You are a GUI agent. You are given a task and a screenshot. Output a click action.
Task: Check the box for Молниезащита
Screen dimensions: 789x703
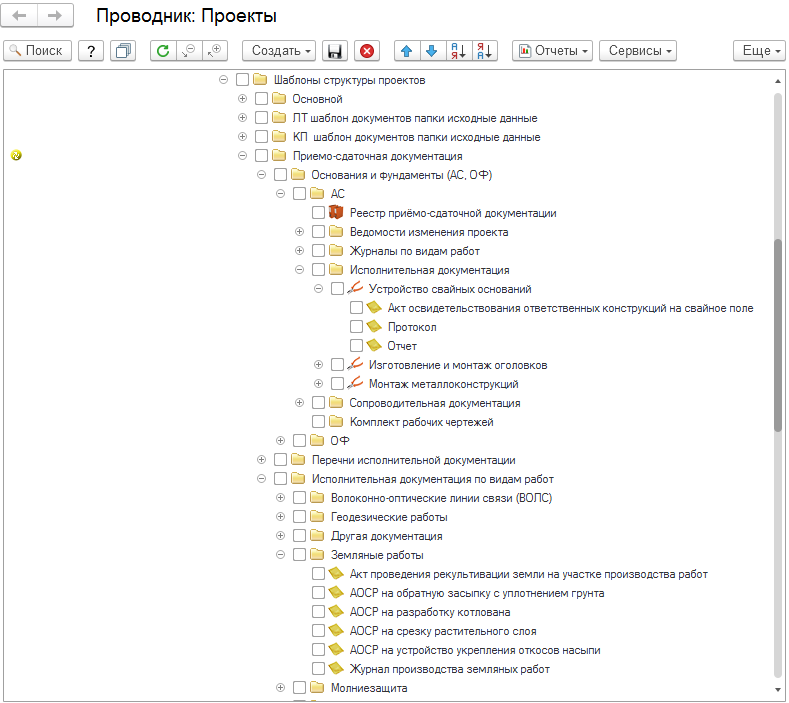point(299,687)
